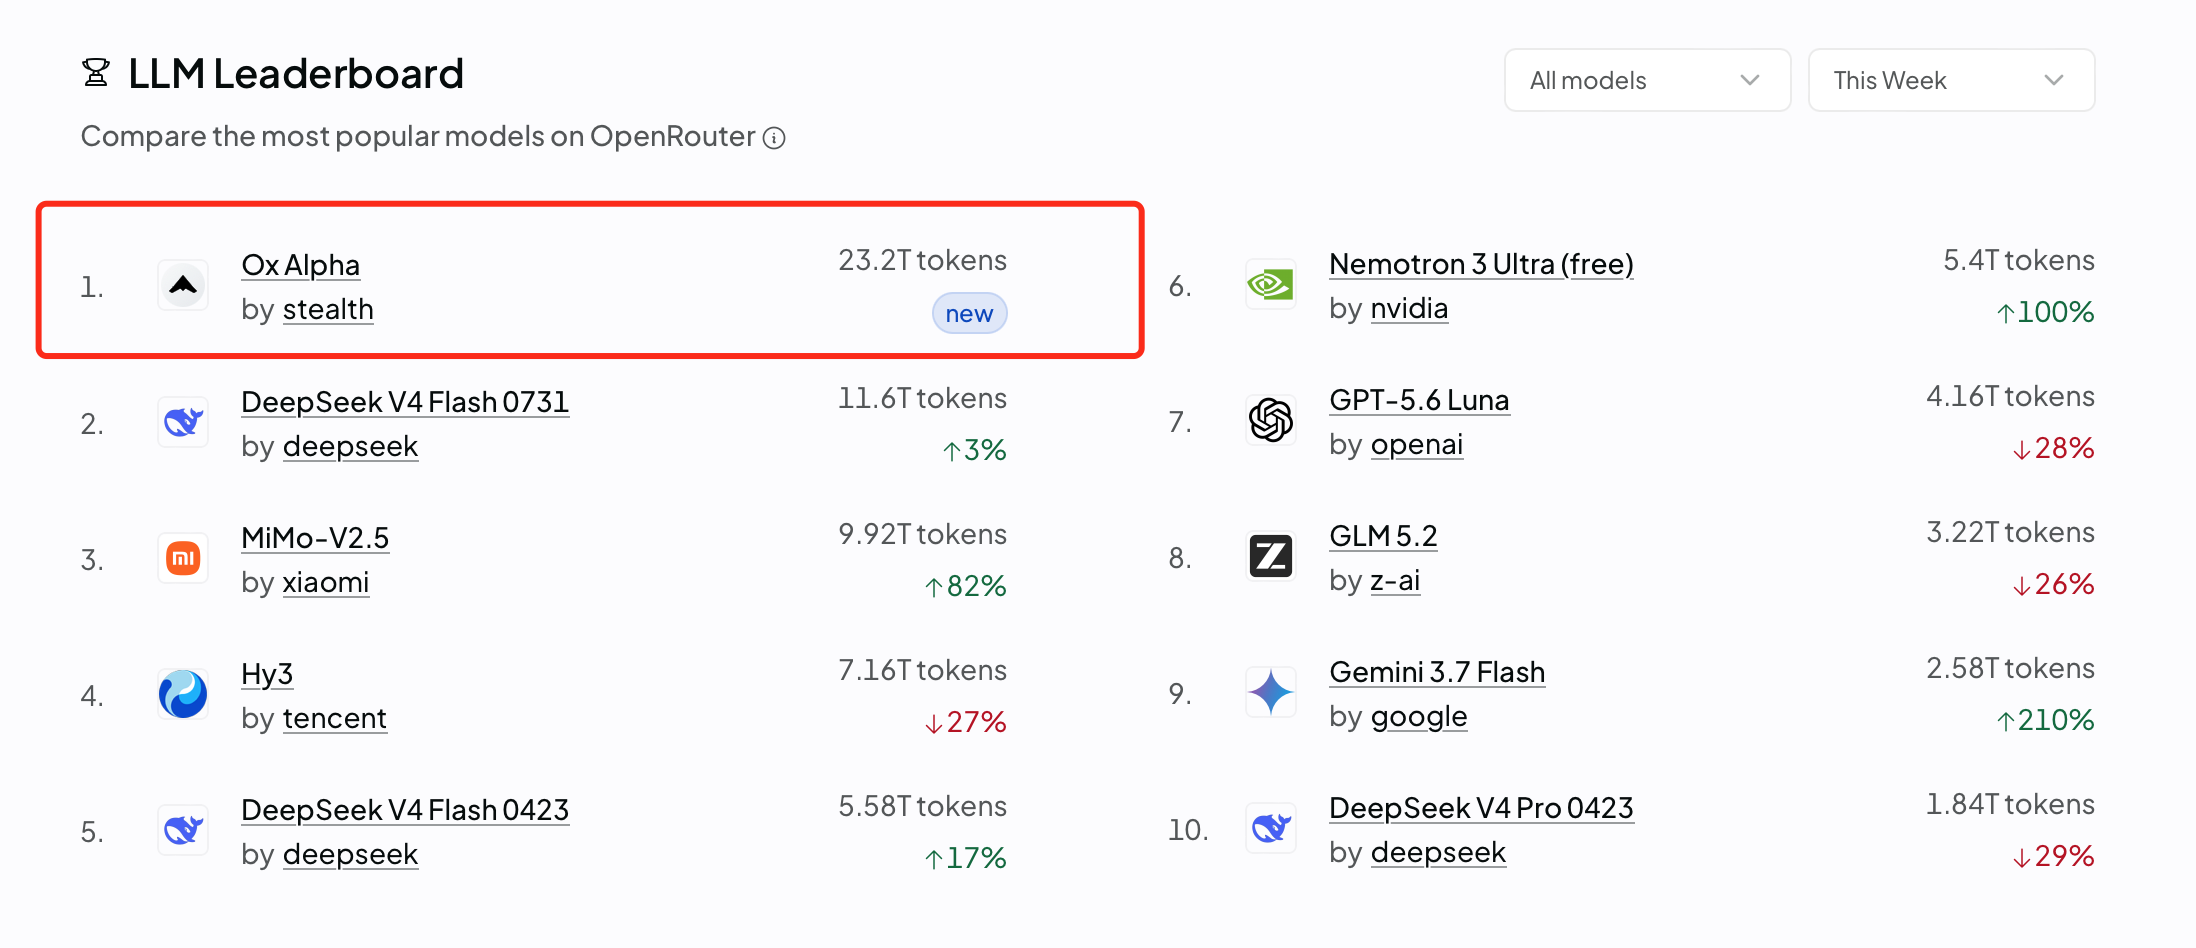The height and width of the screenshot is (948, 2196).
Task: Open the DeepSeek V4 Flash 0731 link
Action: click(405, 402)
